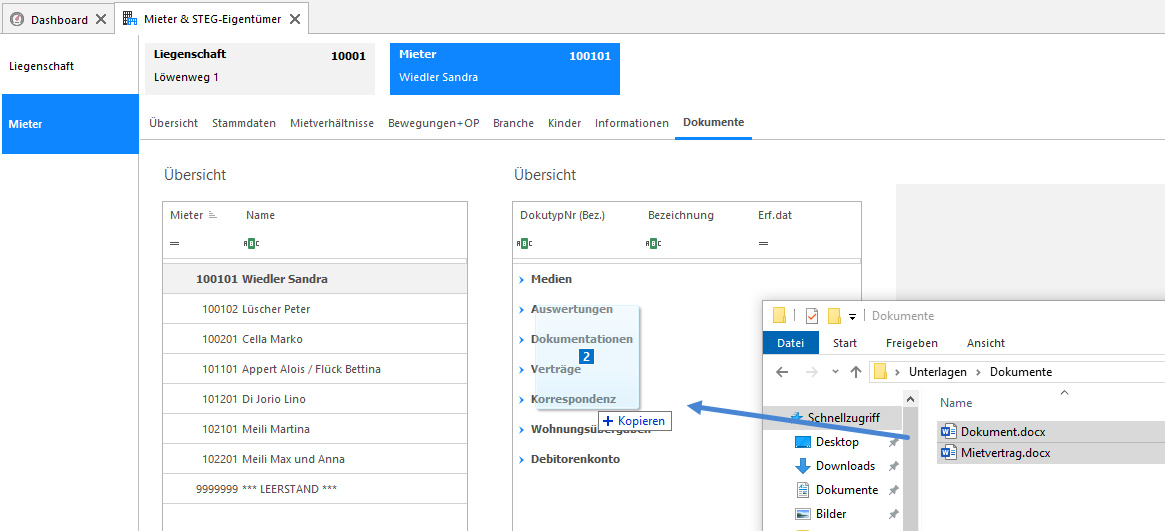
Task: Open Bilder in Explorer navigation pane
Action: pyautogui.click(x=831, y=514)
